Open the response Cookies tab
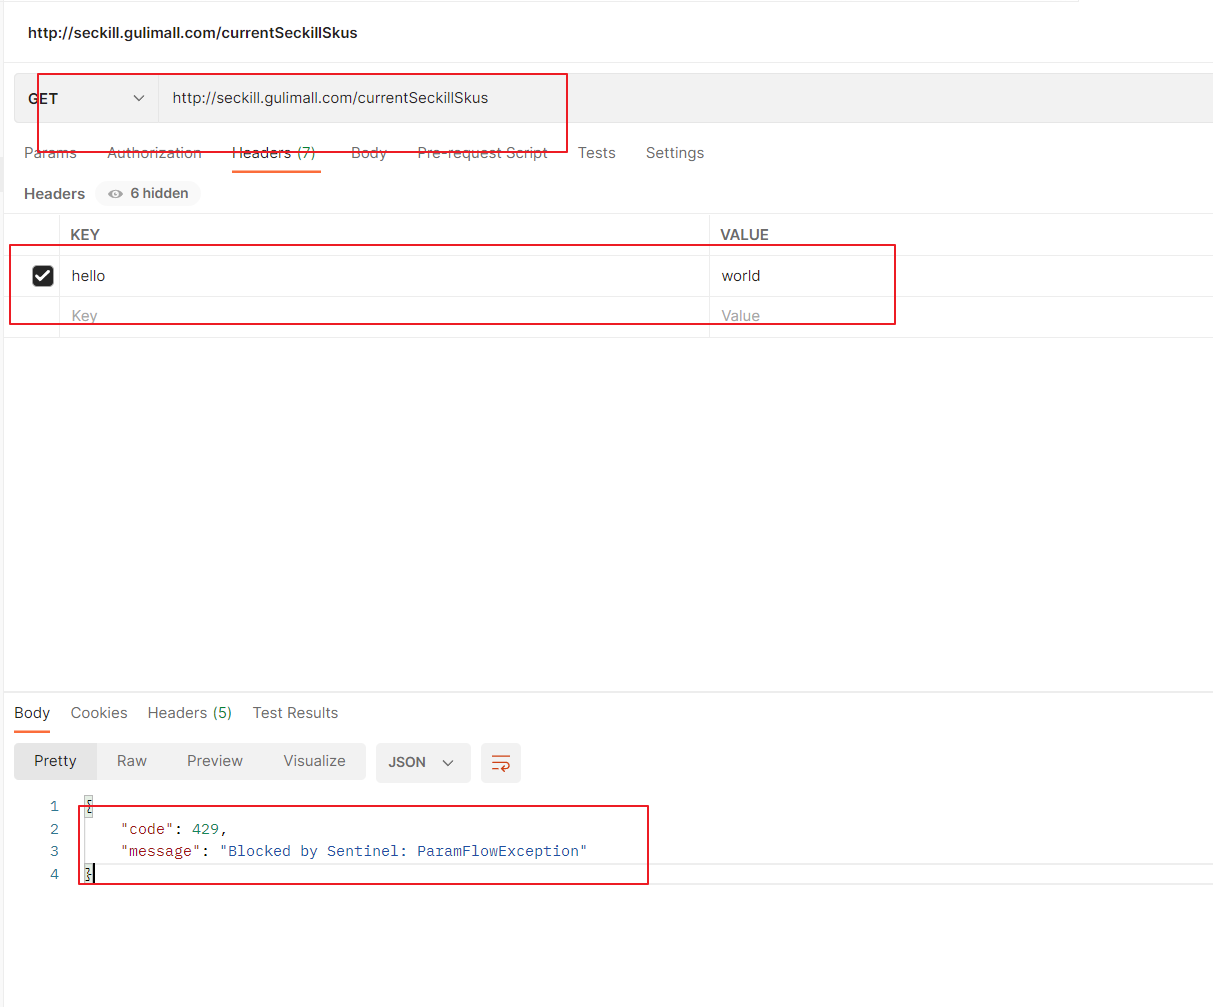This screenshot has width=1213, height=1007. pyautogui.click(x=99, y=713)
